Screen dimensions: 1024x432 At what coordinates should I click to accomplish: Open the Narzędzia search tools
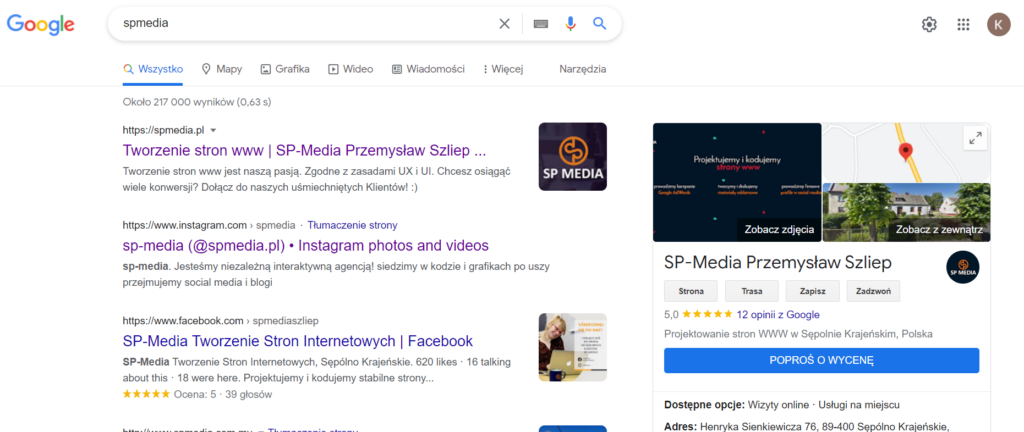pyautogui.click(x=582, y=69)
